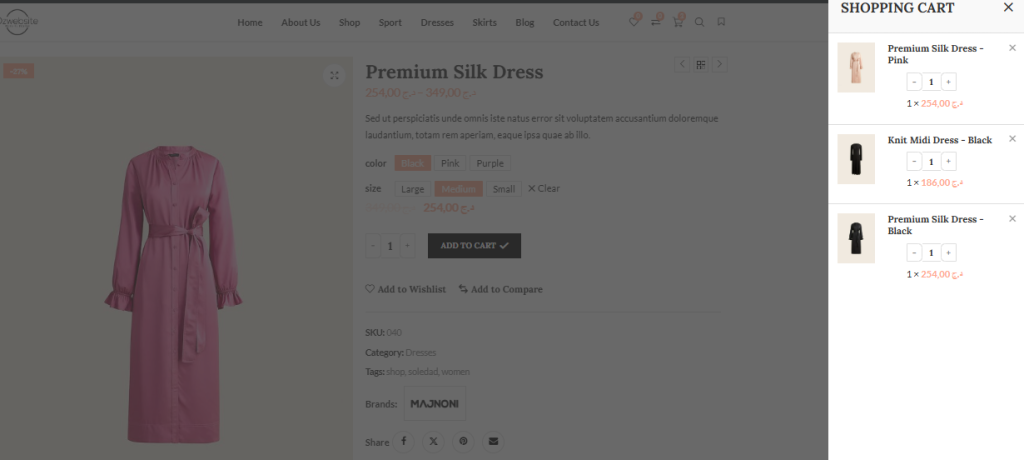Increase quantity of Knit Midi Dress in cart
This screenshot has width=1024, height=460.
[949, 162]
